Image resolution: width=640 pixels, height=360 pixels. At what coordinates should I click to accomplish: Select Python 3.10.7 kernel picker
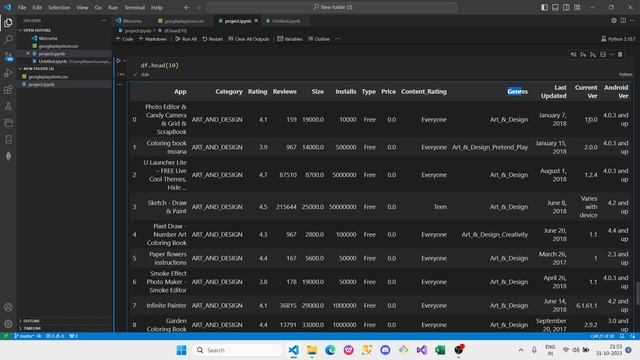point(618,39)
